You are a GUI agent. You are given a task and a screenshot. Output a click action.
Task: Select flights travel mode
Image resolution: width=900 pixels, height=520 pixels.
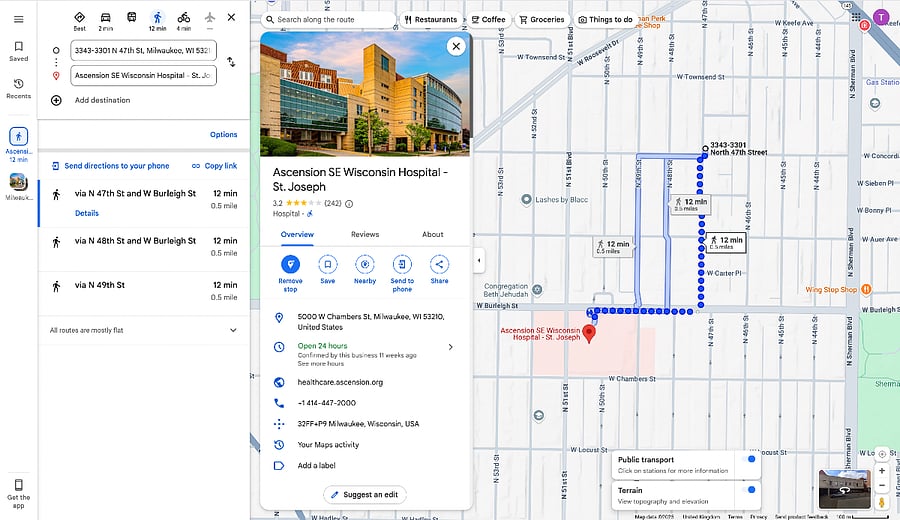[210, 20]
